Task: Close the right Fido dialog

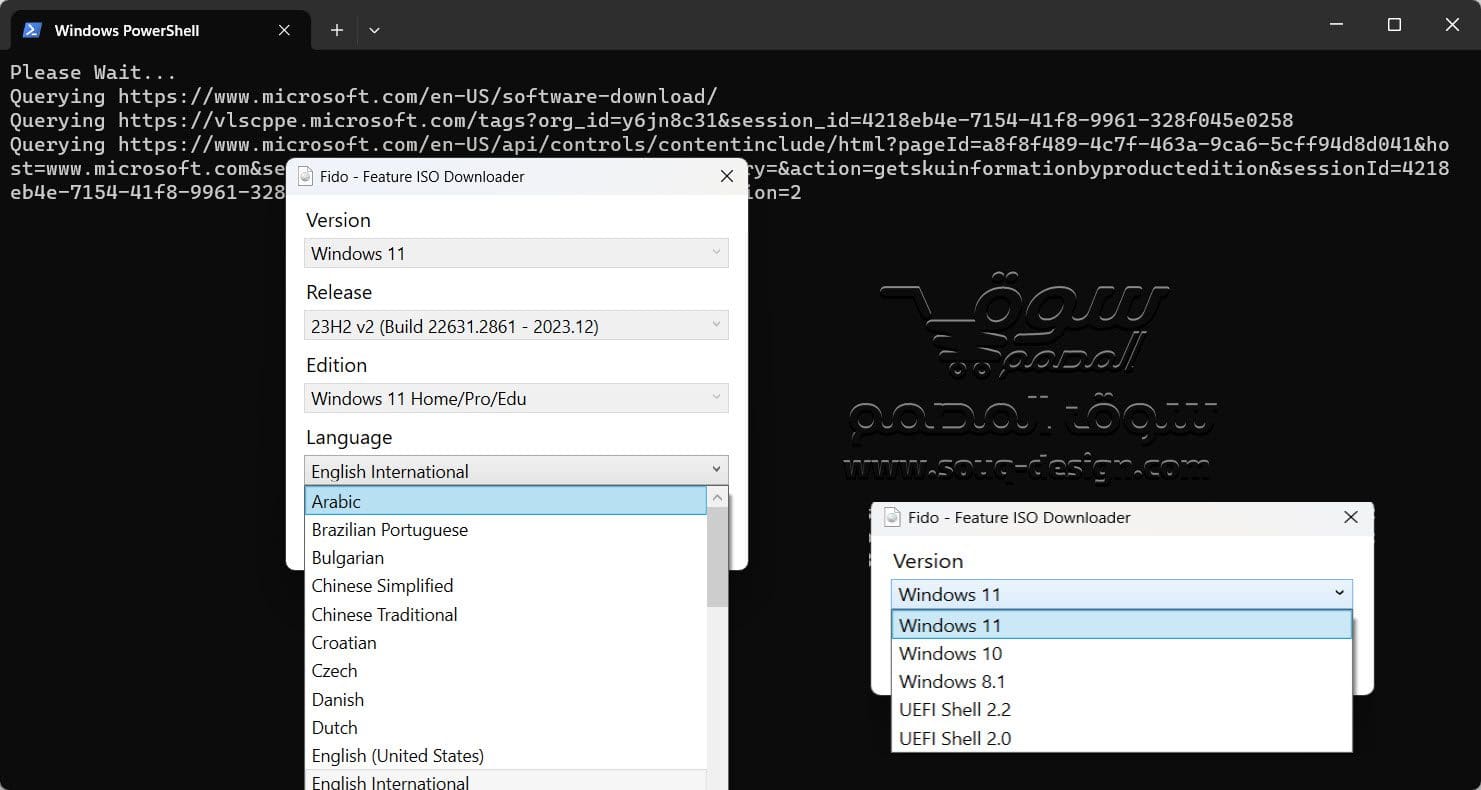Action: (x=1351, y=517)
